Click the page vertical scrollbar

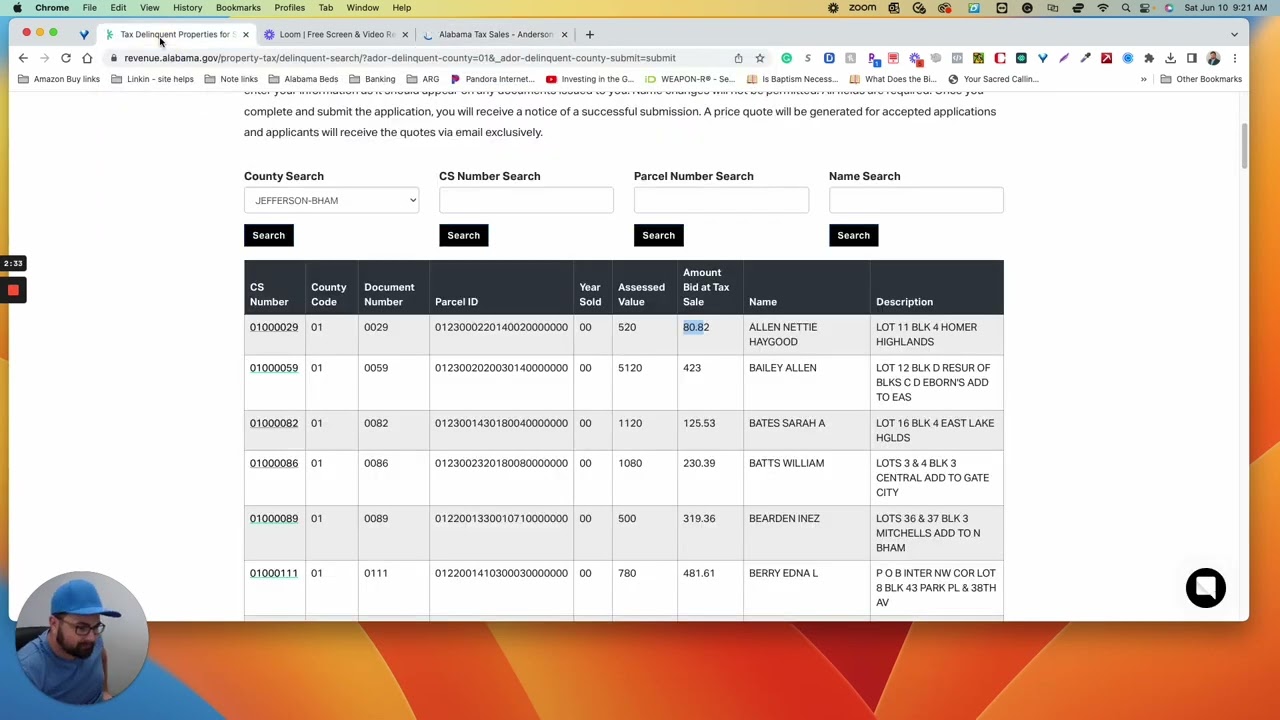click(1244, 146)
